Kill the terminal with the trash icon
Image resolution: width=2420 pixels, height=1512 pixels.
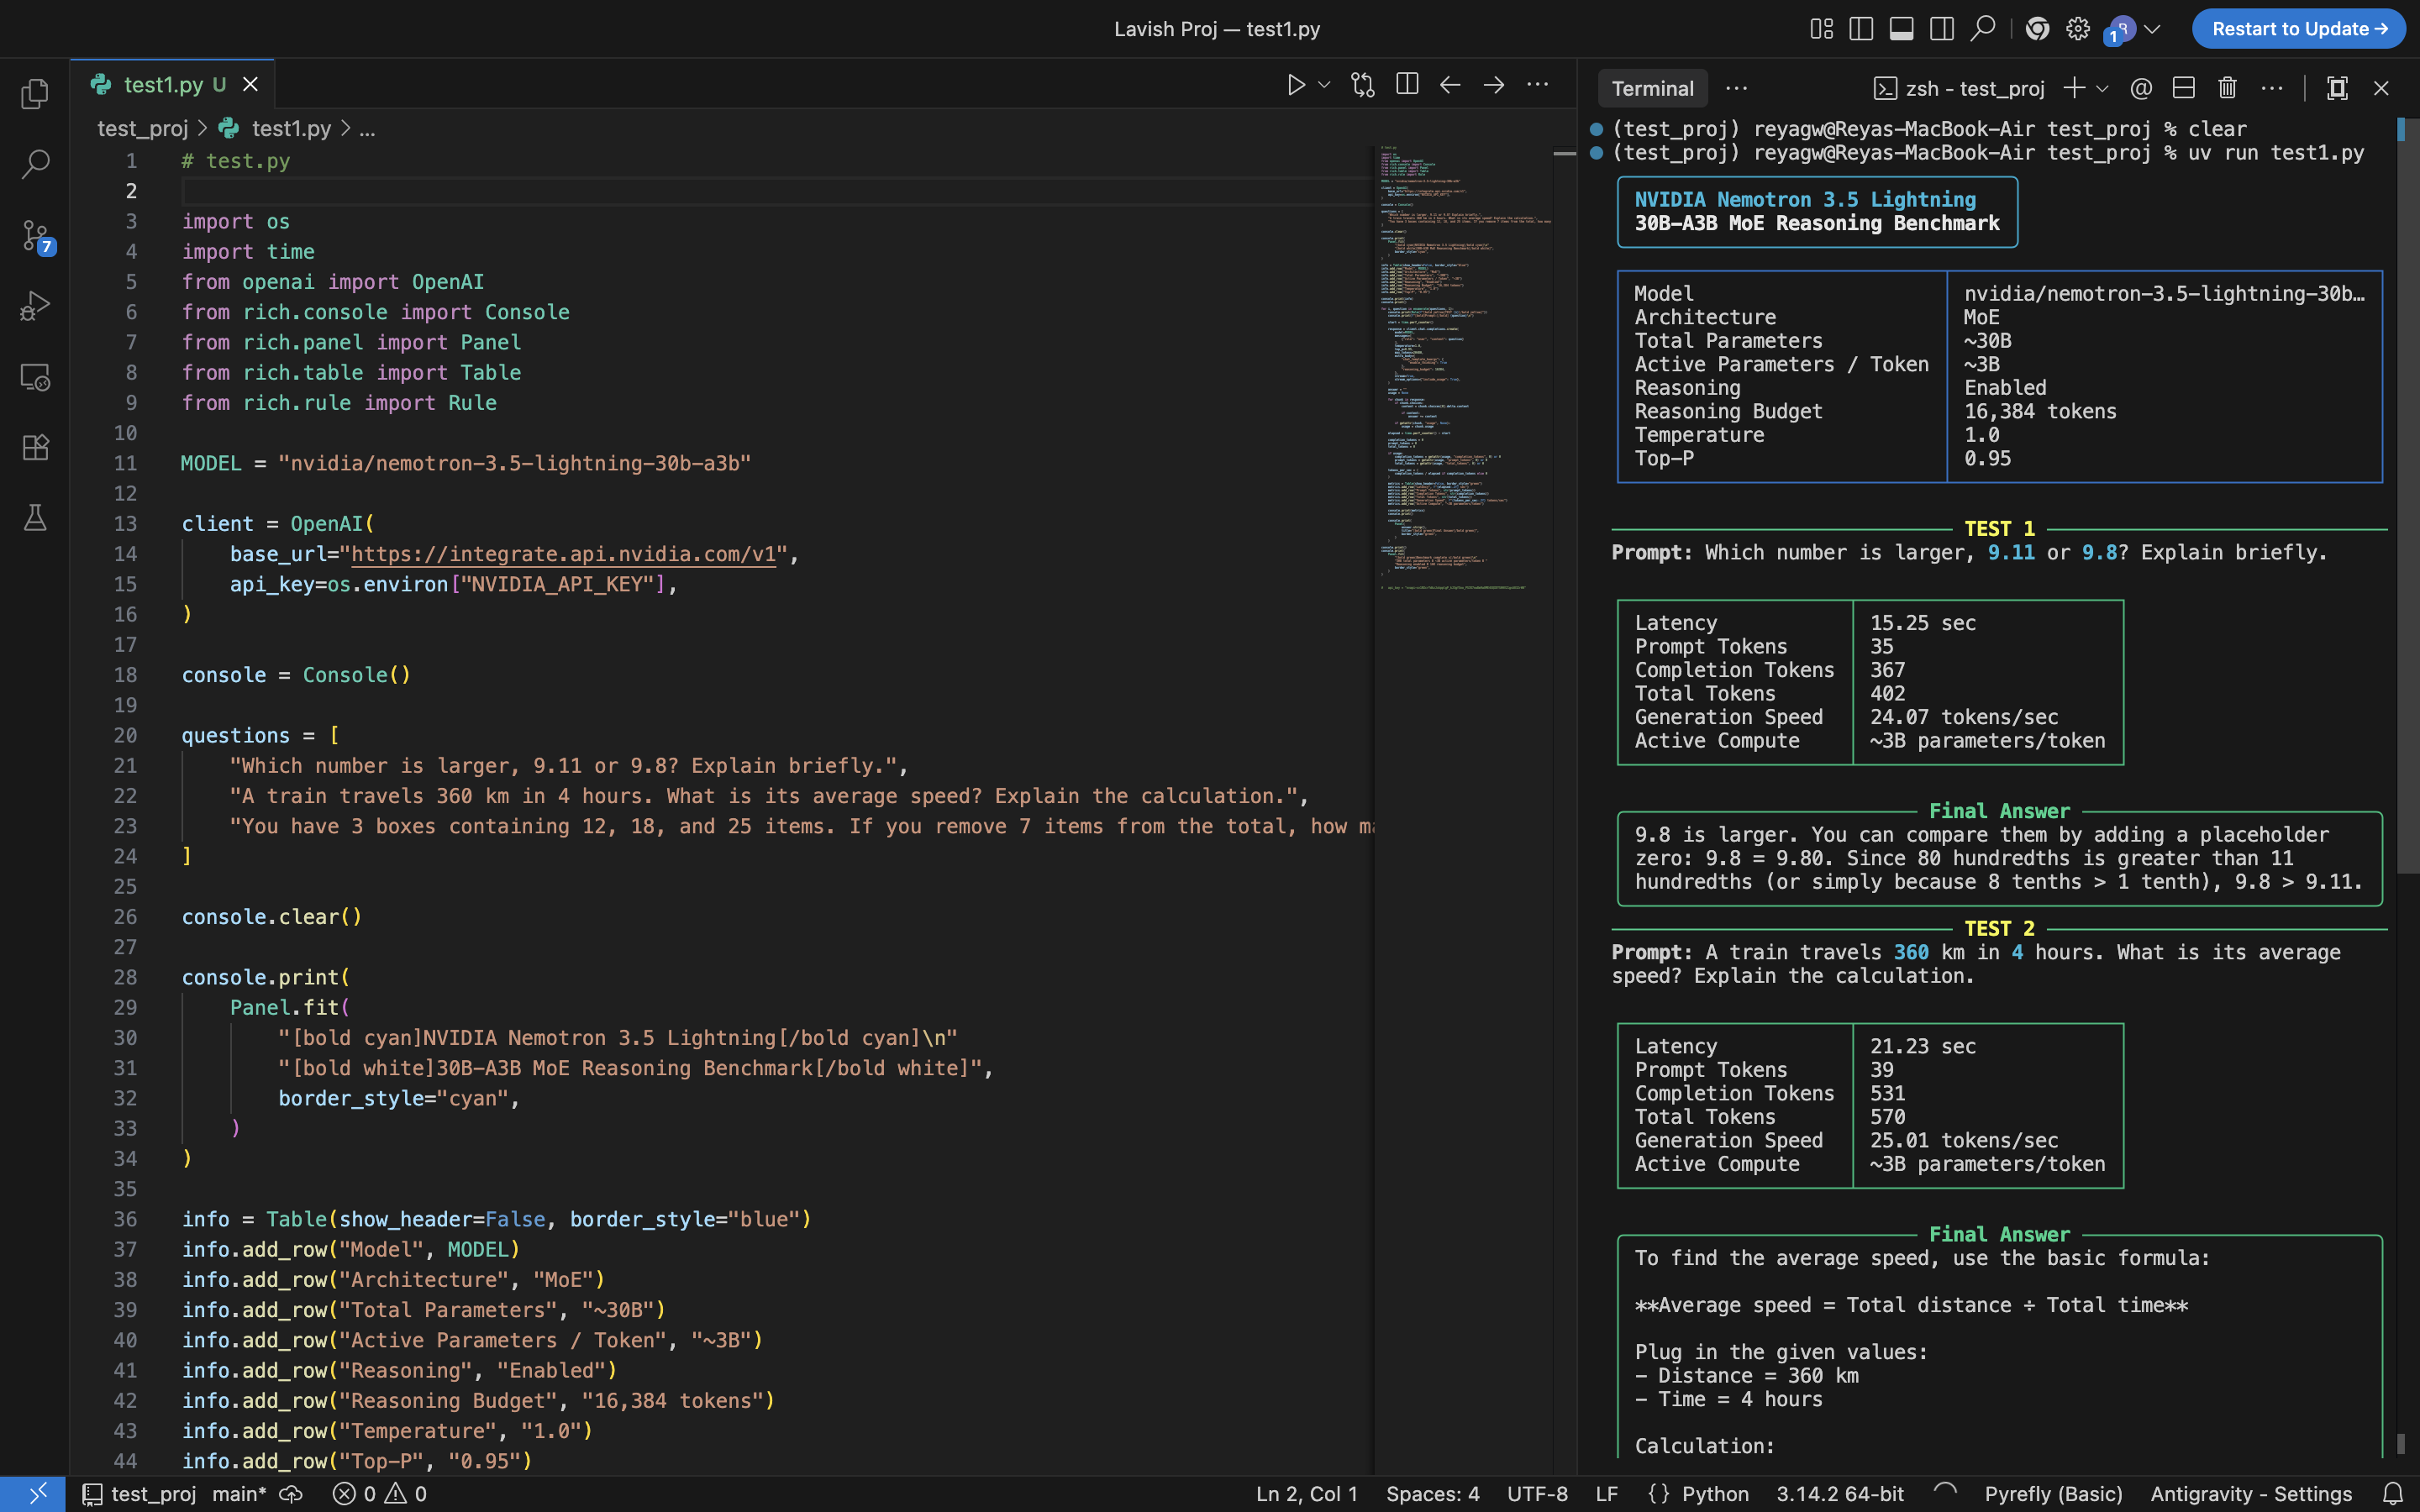tap(2227, 88)
